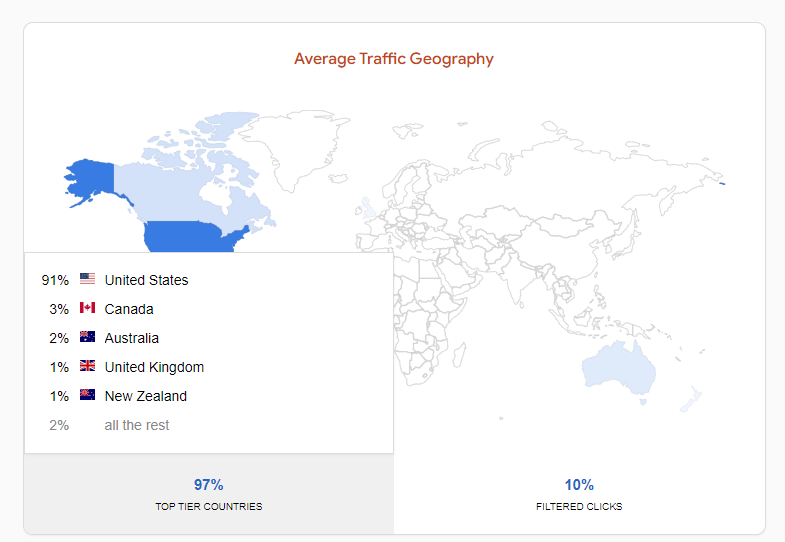Click the dark blue mainland United States
This screenshot has height=542, width=785.
(x=193, y=237)
